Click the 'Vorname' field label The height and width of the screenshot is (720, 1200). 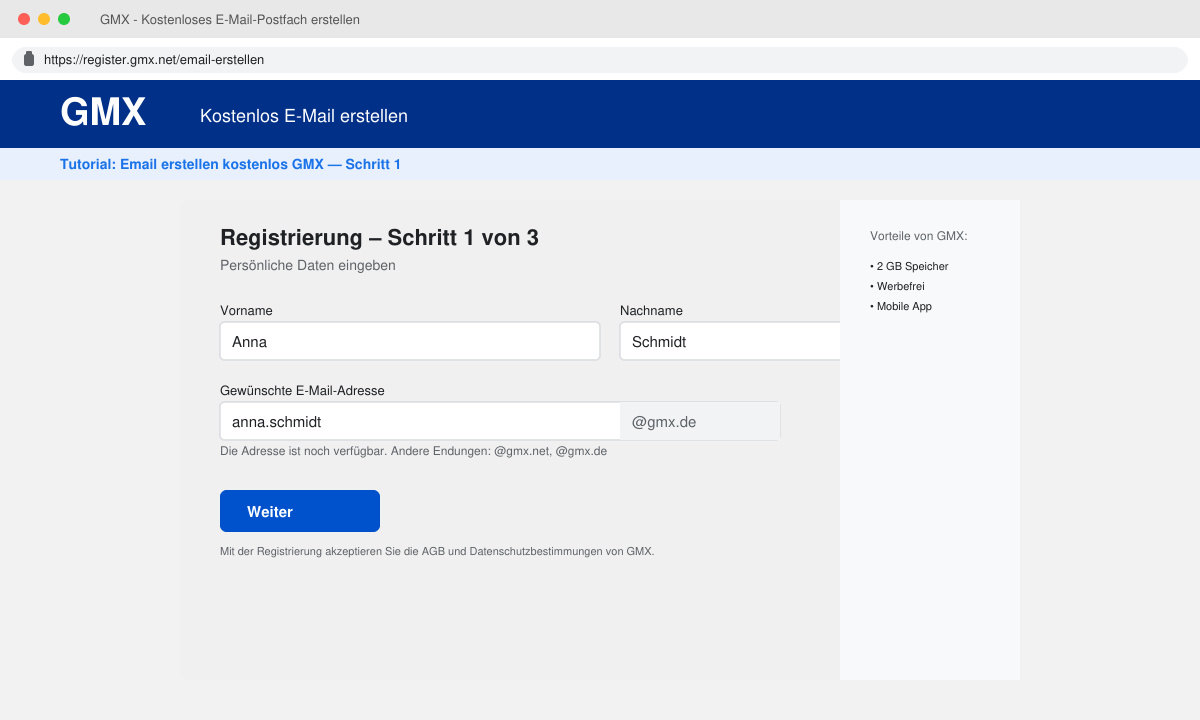click(246, 310)
